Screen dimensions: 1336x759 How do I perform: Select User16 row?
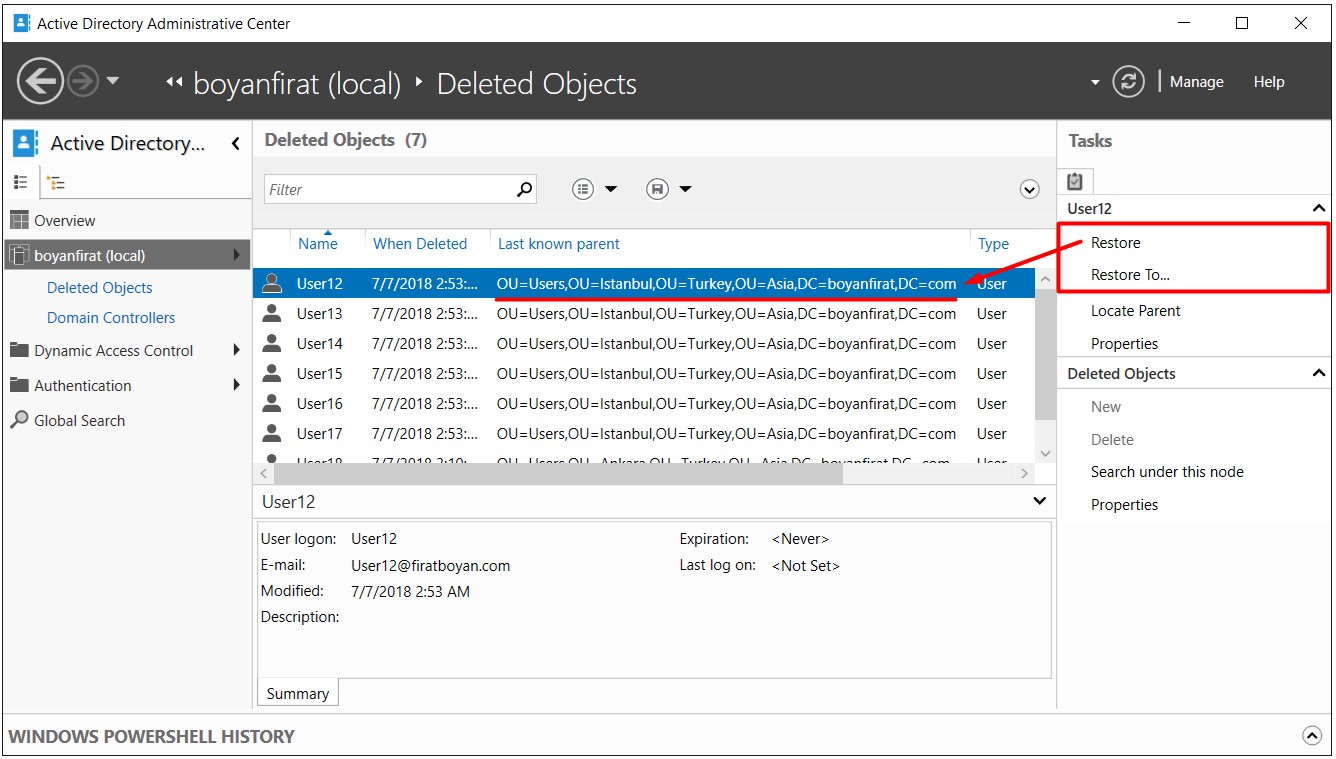click(x=644, y=403)
